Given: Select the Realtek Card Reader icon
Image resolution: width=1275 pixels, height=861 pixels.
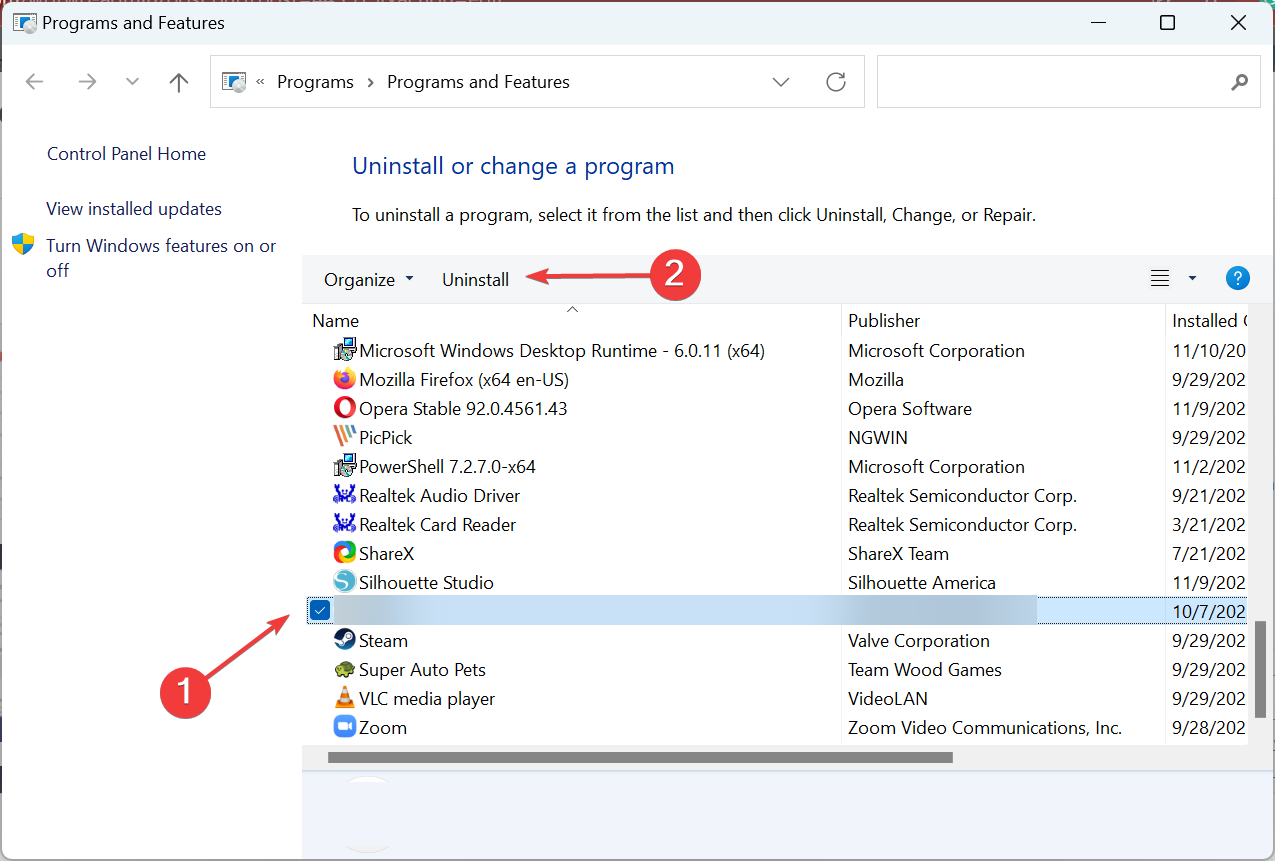Looking at the screenshot, I should [345, 524].
